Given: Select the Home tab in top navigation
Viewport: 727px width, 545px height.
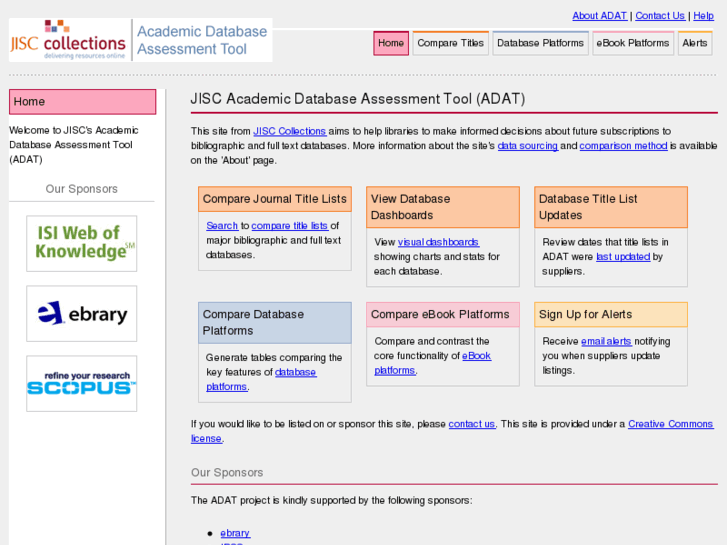Looking at the screenshot, I should (391, 43).
